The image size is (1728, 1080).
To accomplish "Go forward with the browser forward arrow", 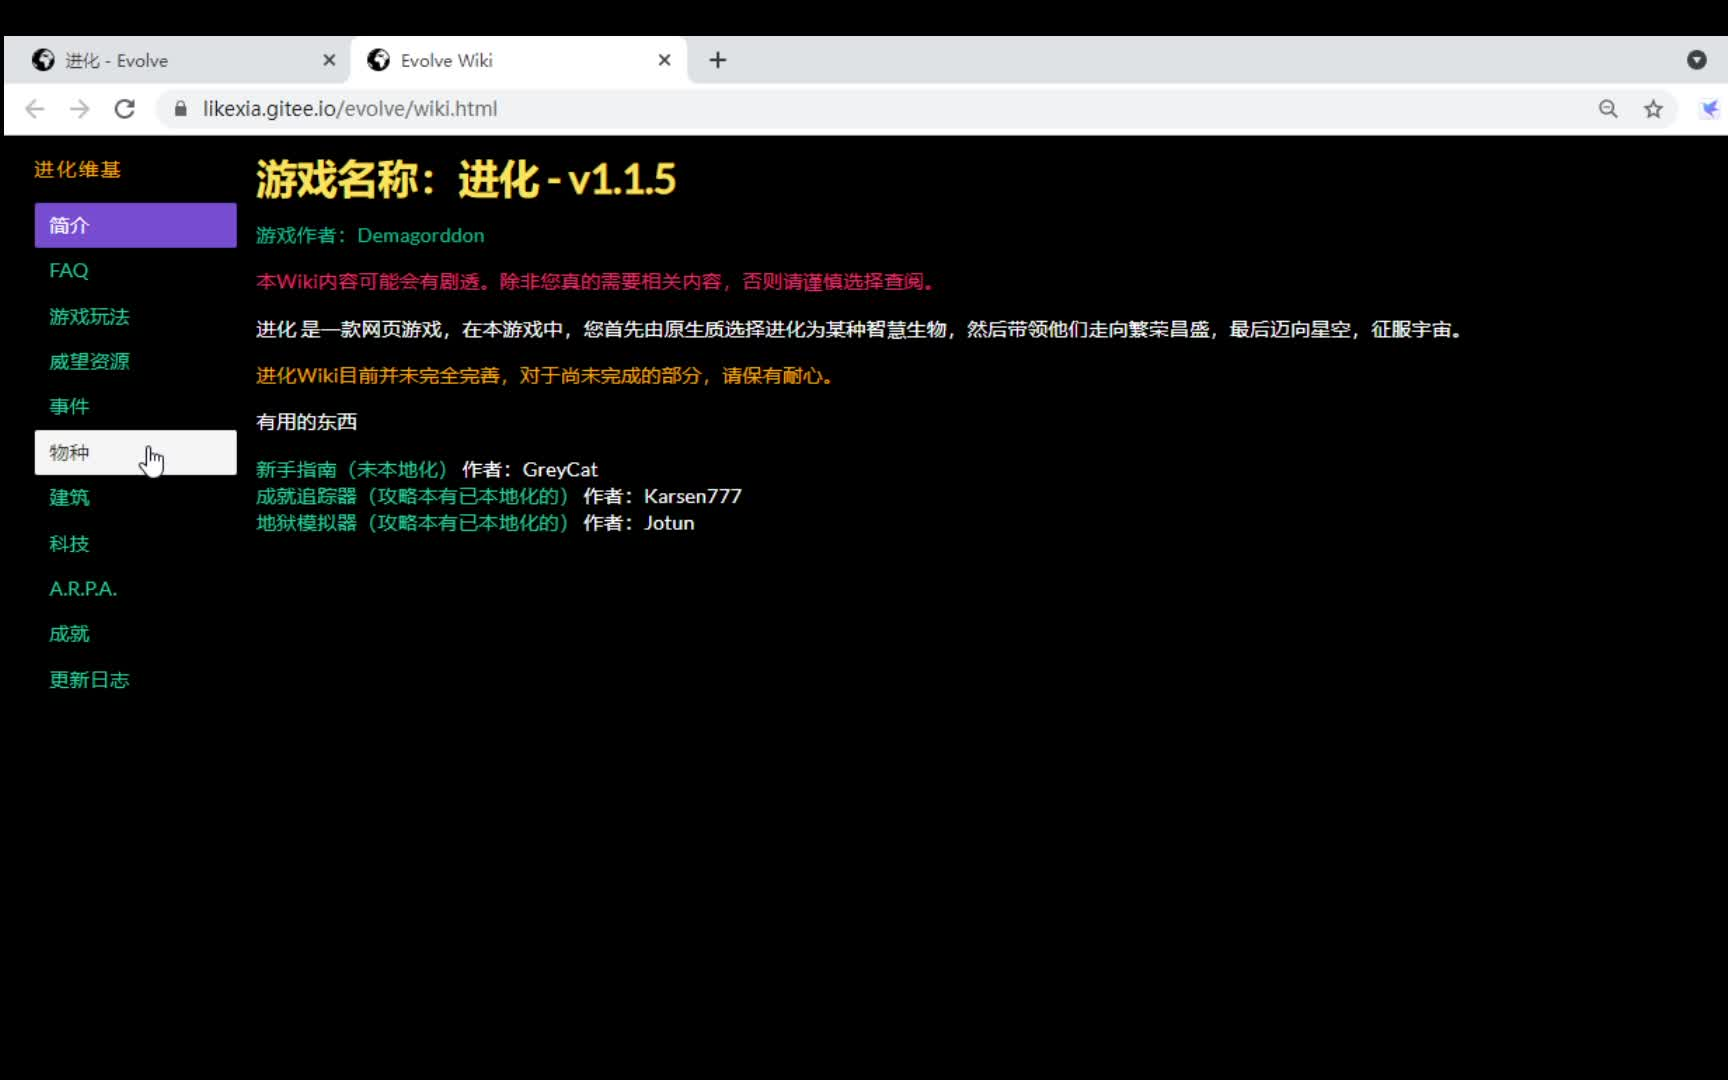I will pyautogui.click(x=80, y=109).
